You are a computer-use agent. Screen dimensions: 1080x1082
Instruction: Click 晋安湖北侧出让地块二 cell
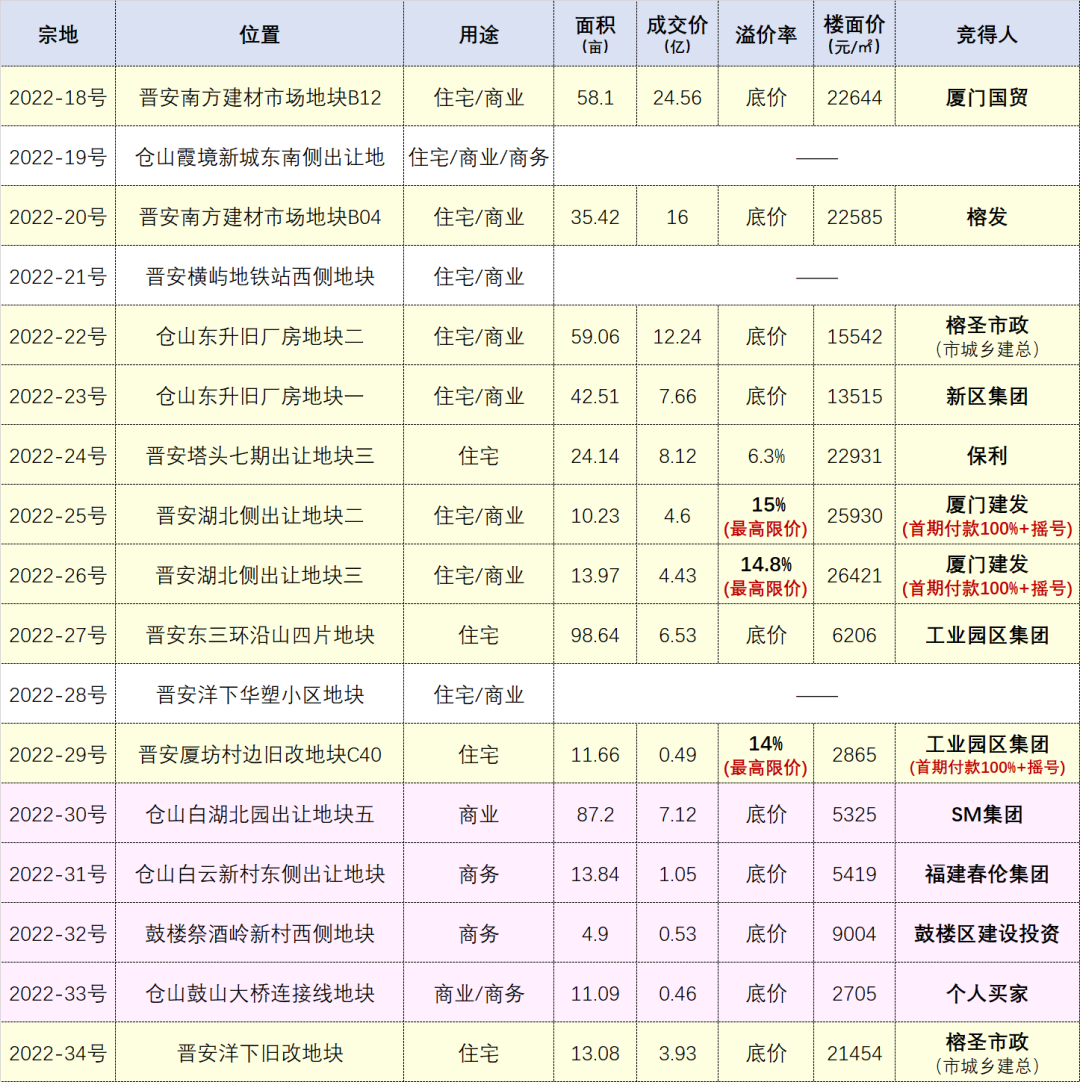[259, 515]
